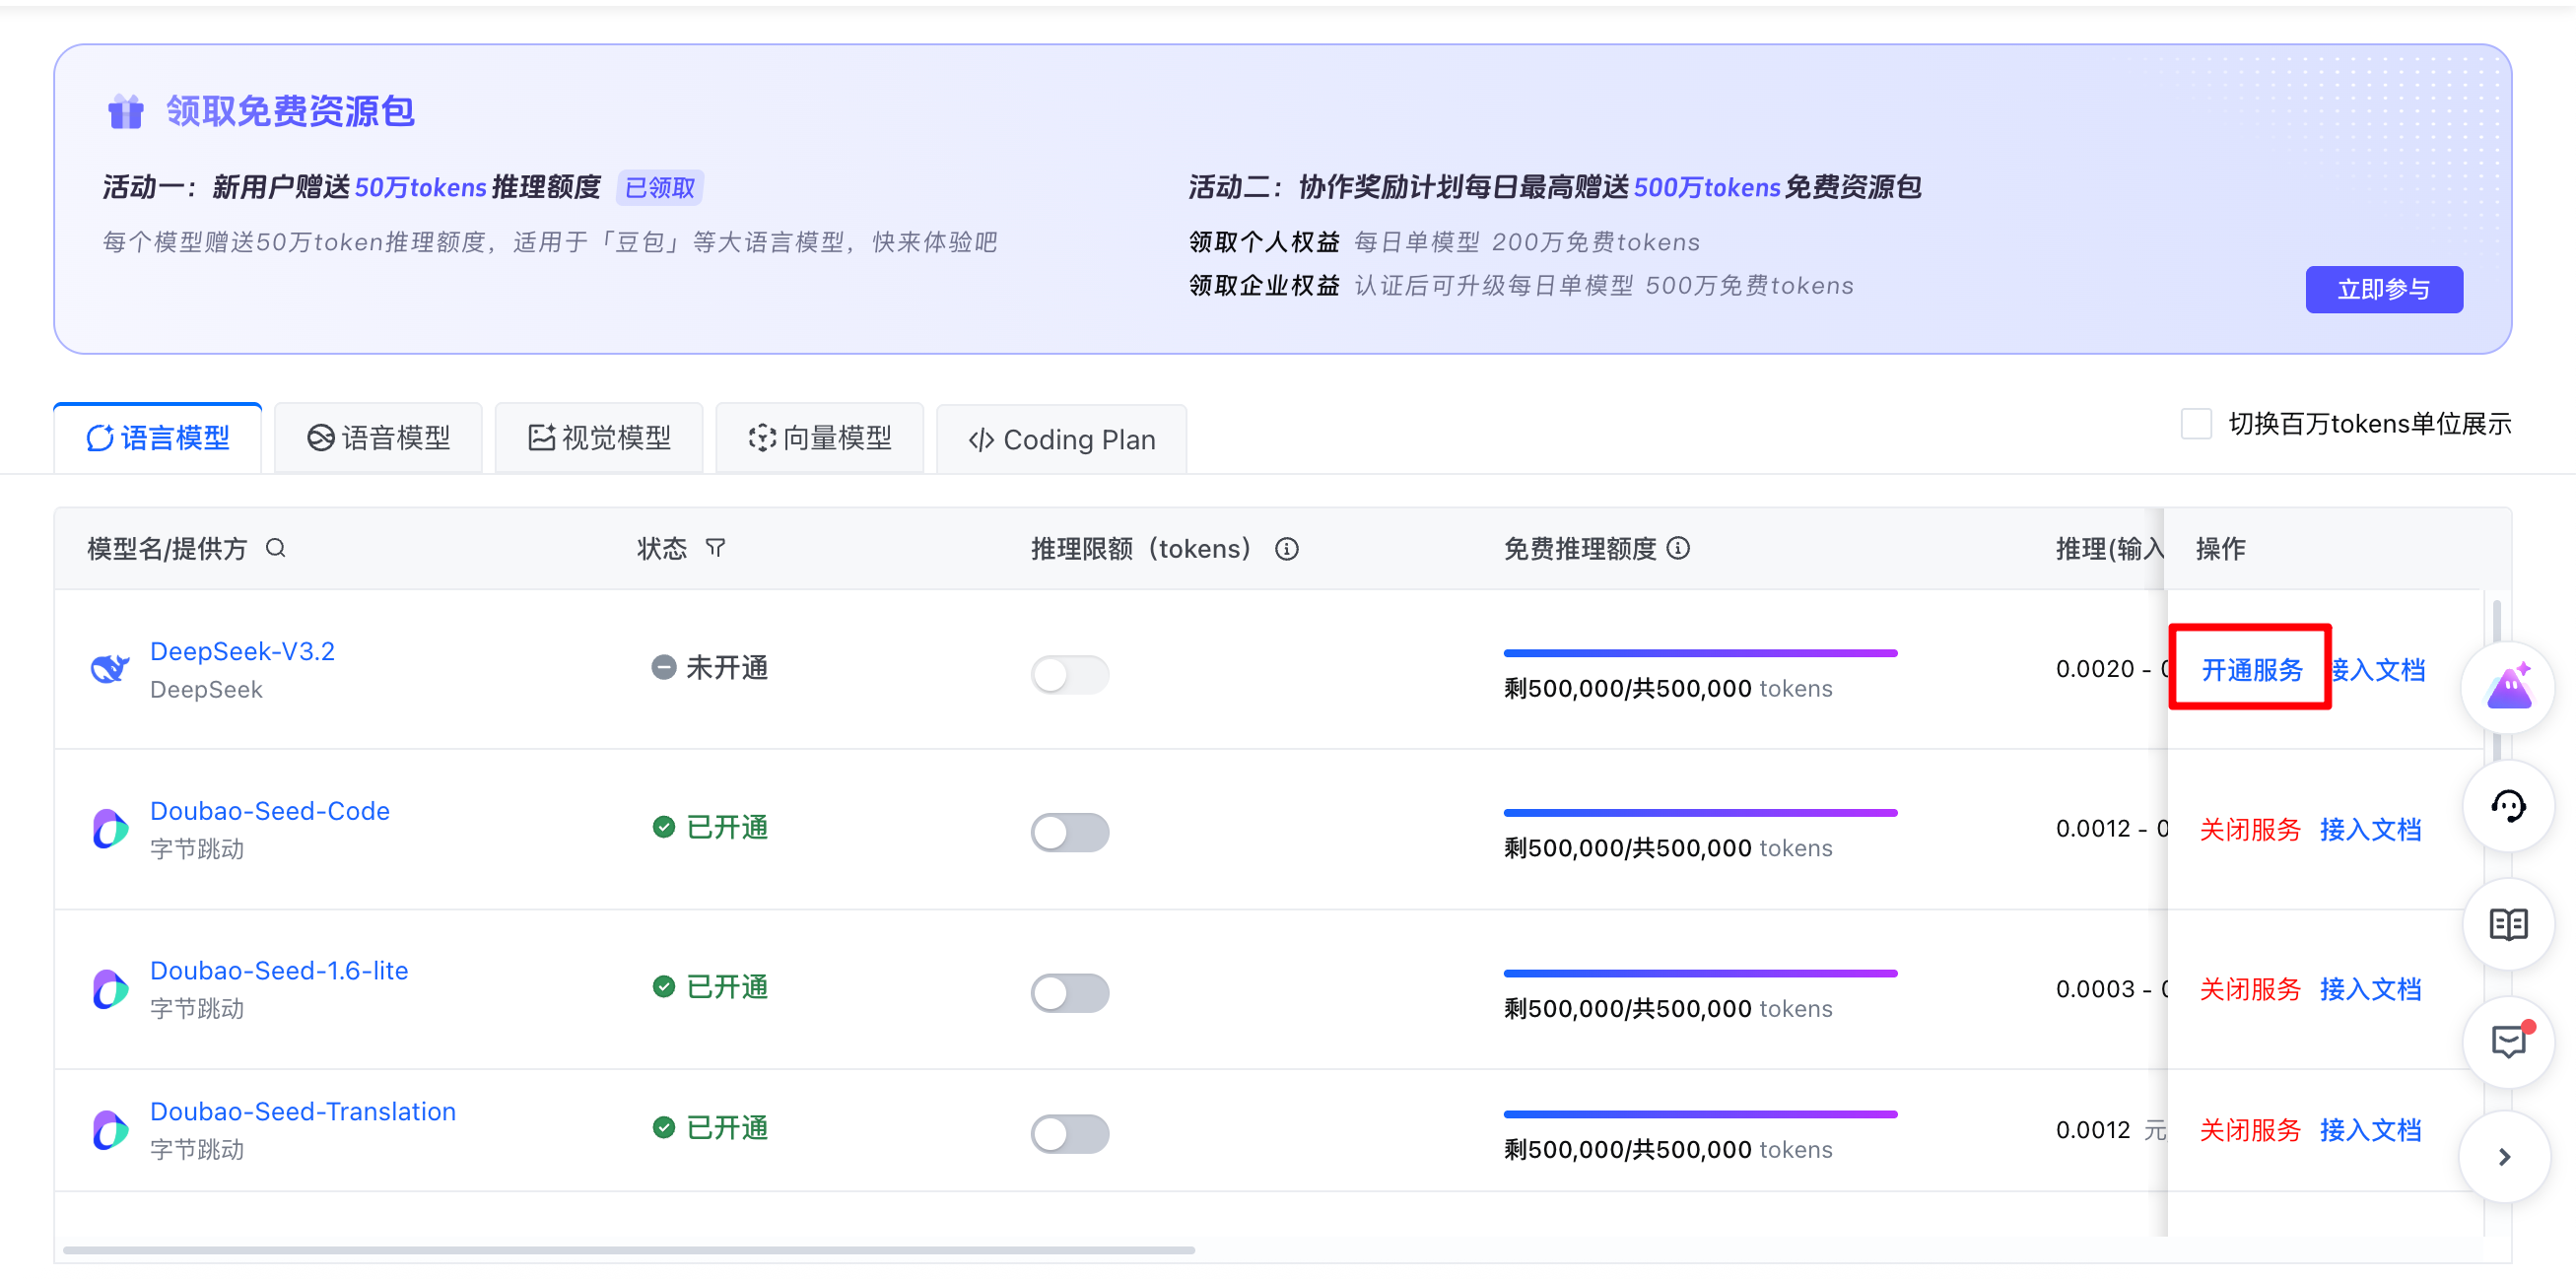Open 接入文档 for DeepSeek-V3.2
Viewport: 2576px width, 1279px height.
pos(2379,669)
